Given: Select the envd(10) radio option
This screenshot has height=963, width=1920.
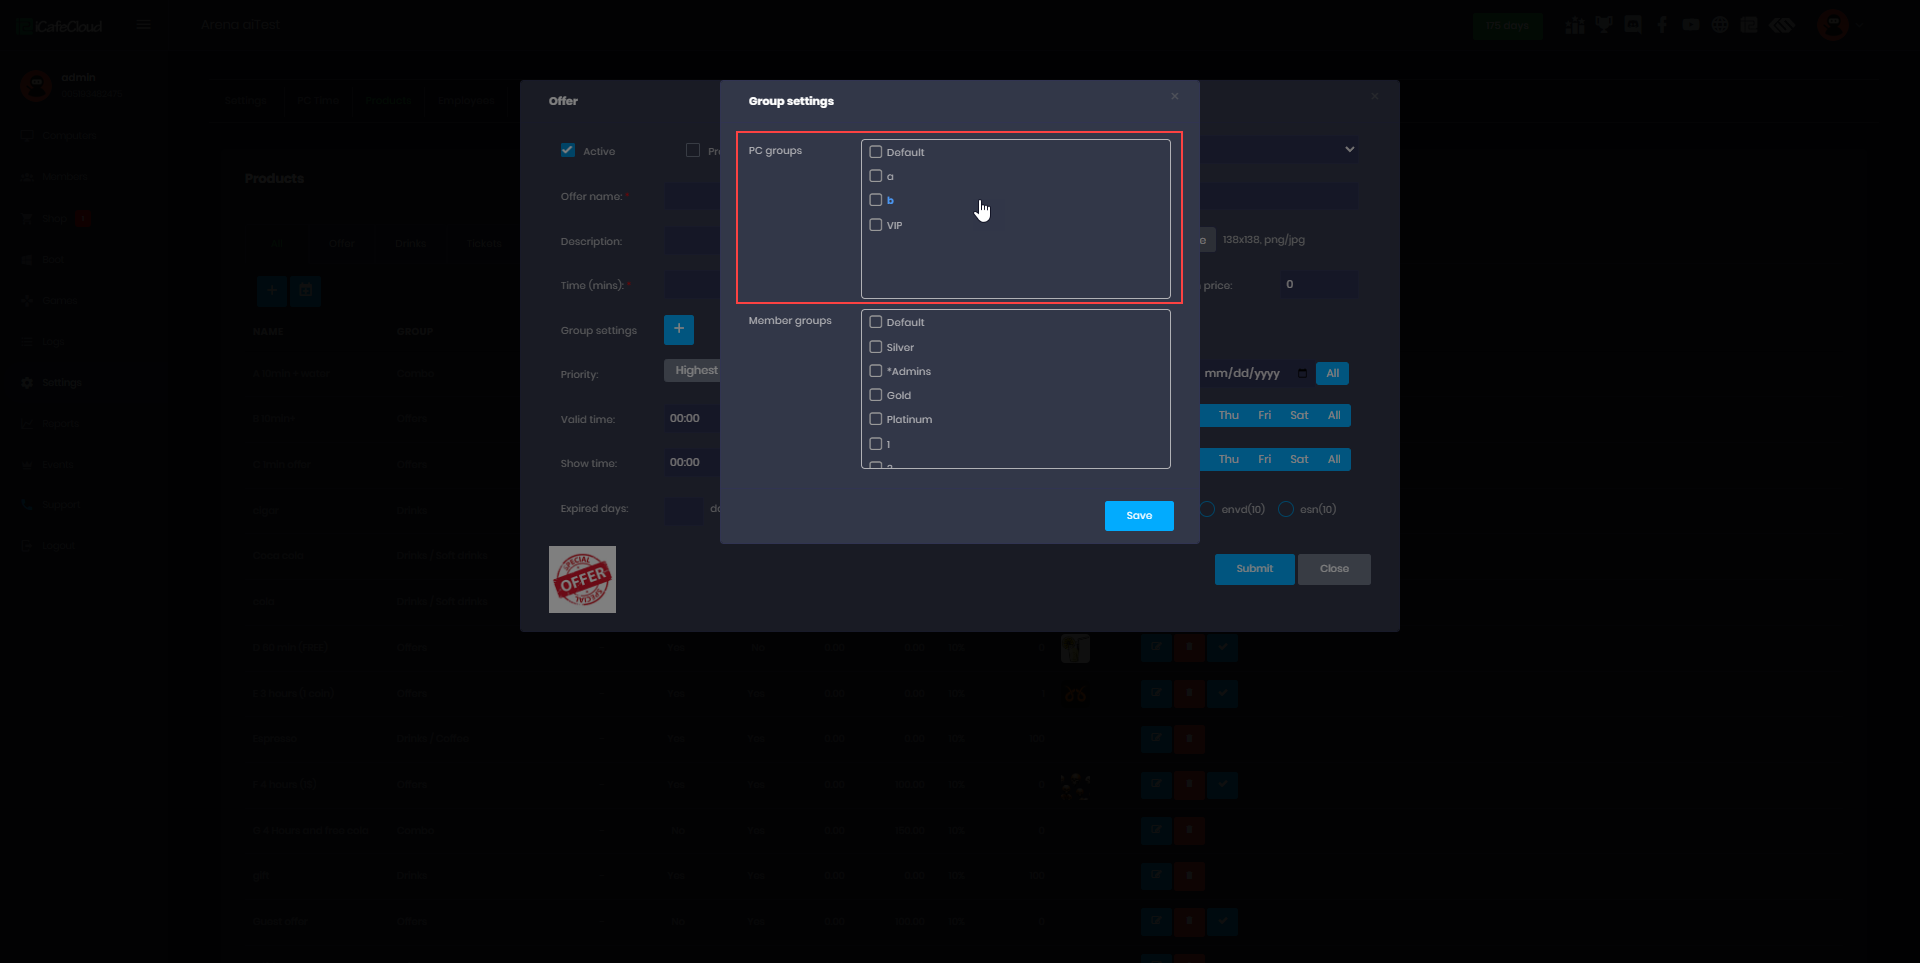Looking at the screenshot, I should click(1208, 509).
